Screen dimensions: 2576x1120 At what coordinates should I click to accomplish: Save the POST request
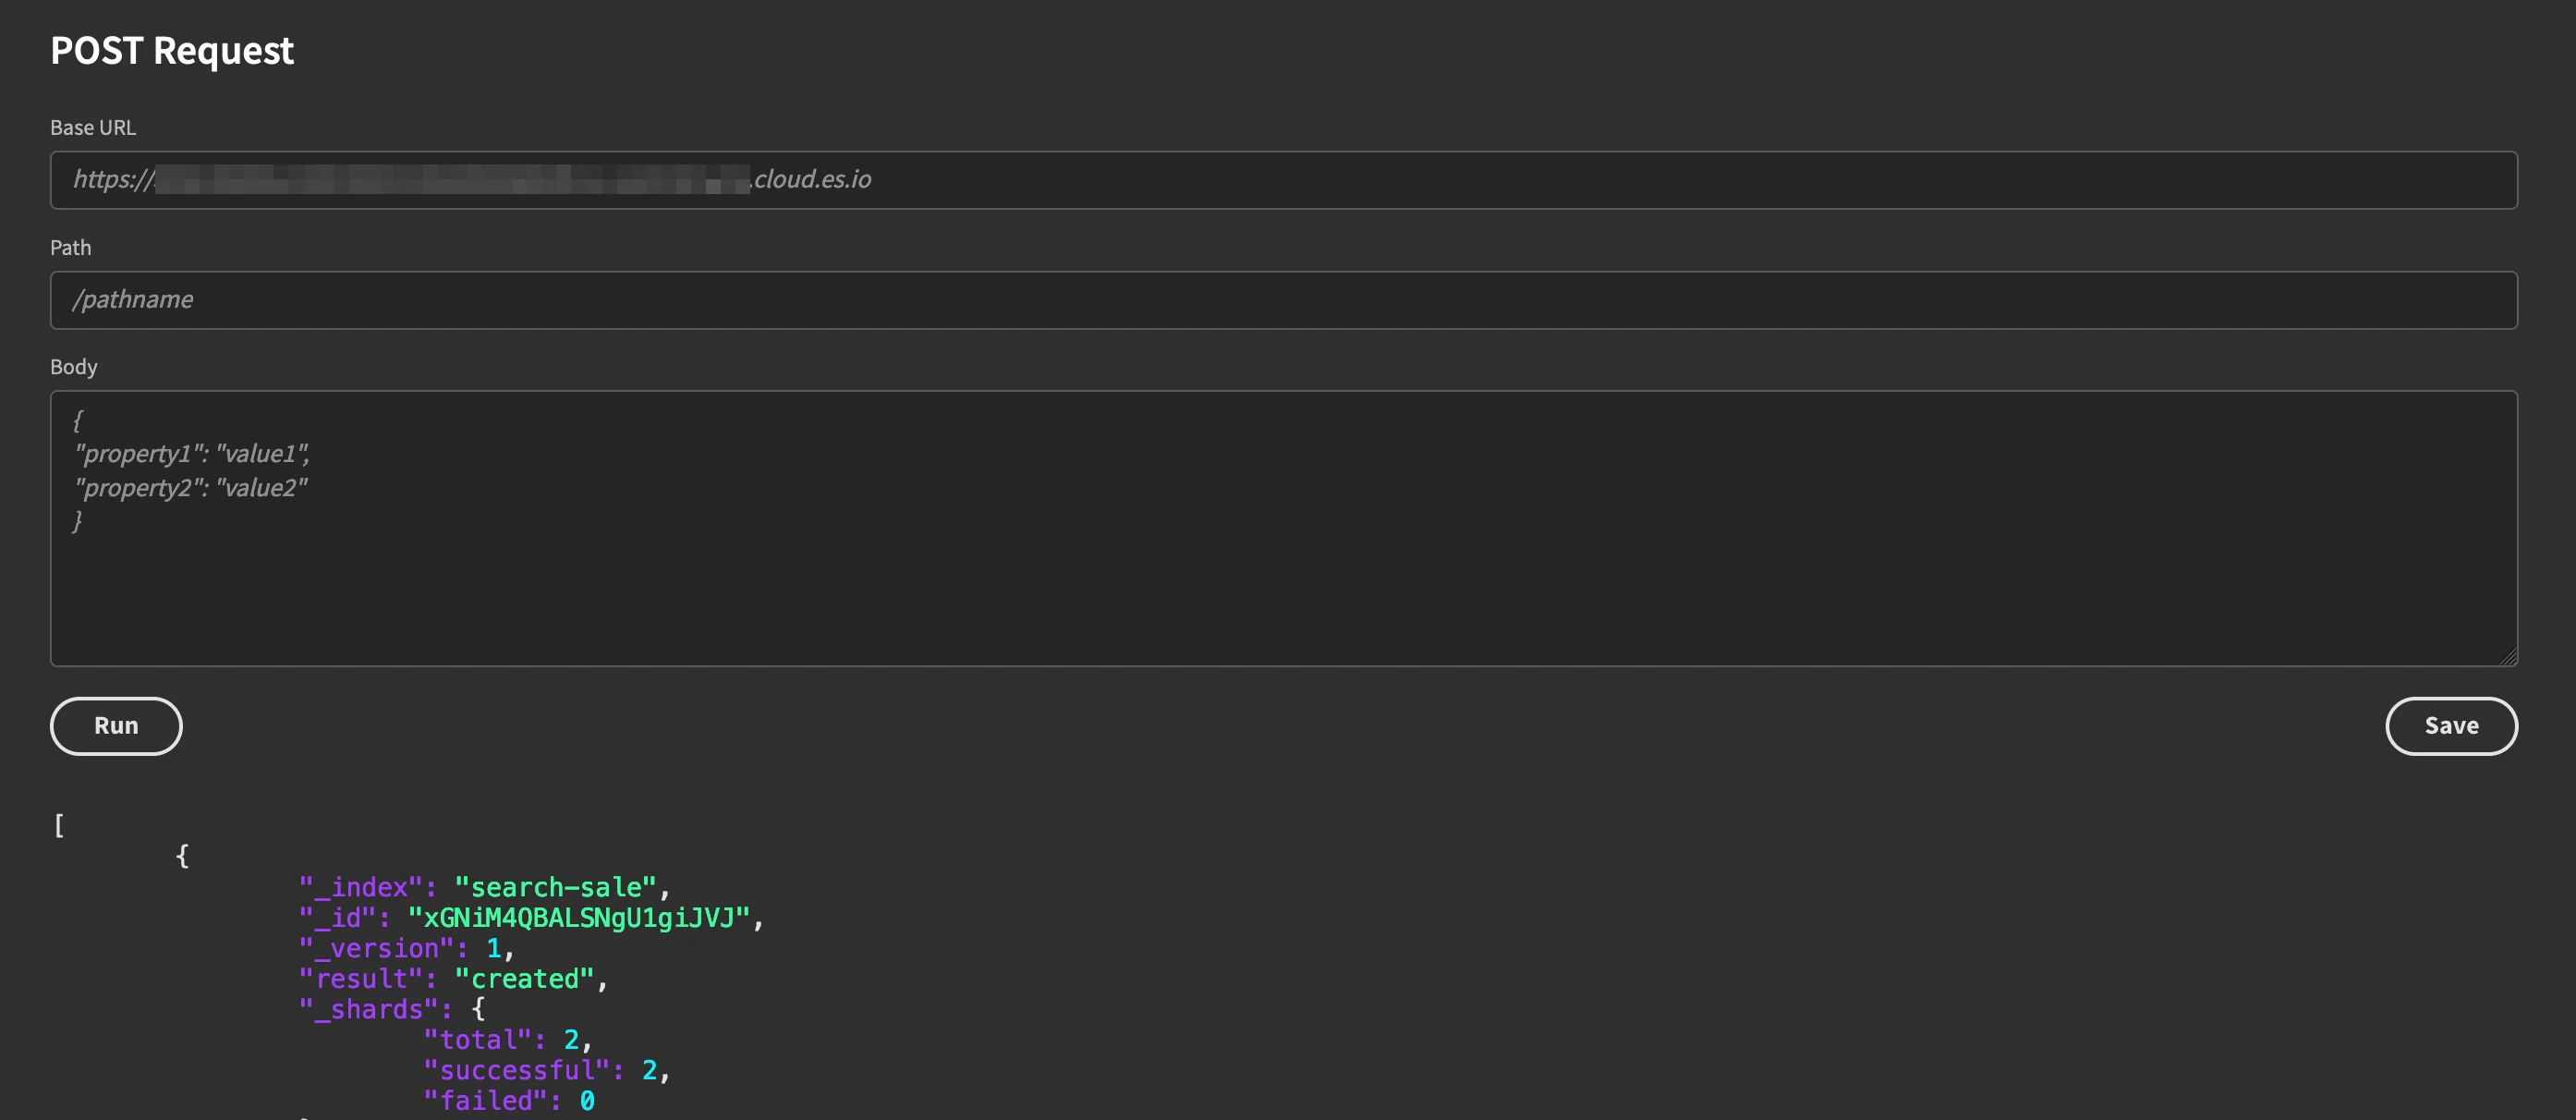pos(2451,726)
